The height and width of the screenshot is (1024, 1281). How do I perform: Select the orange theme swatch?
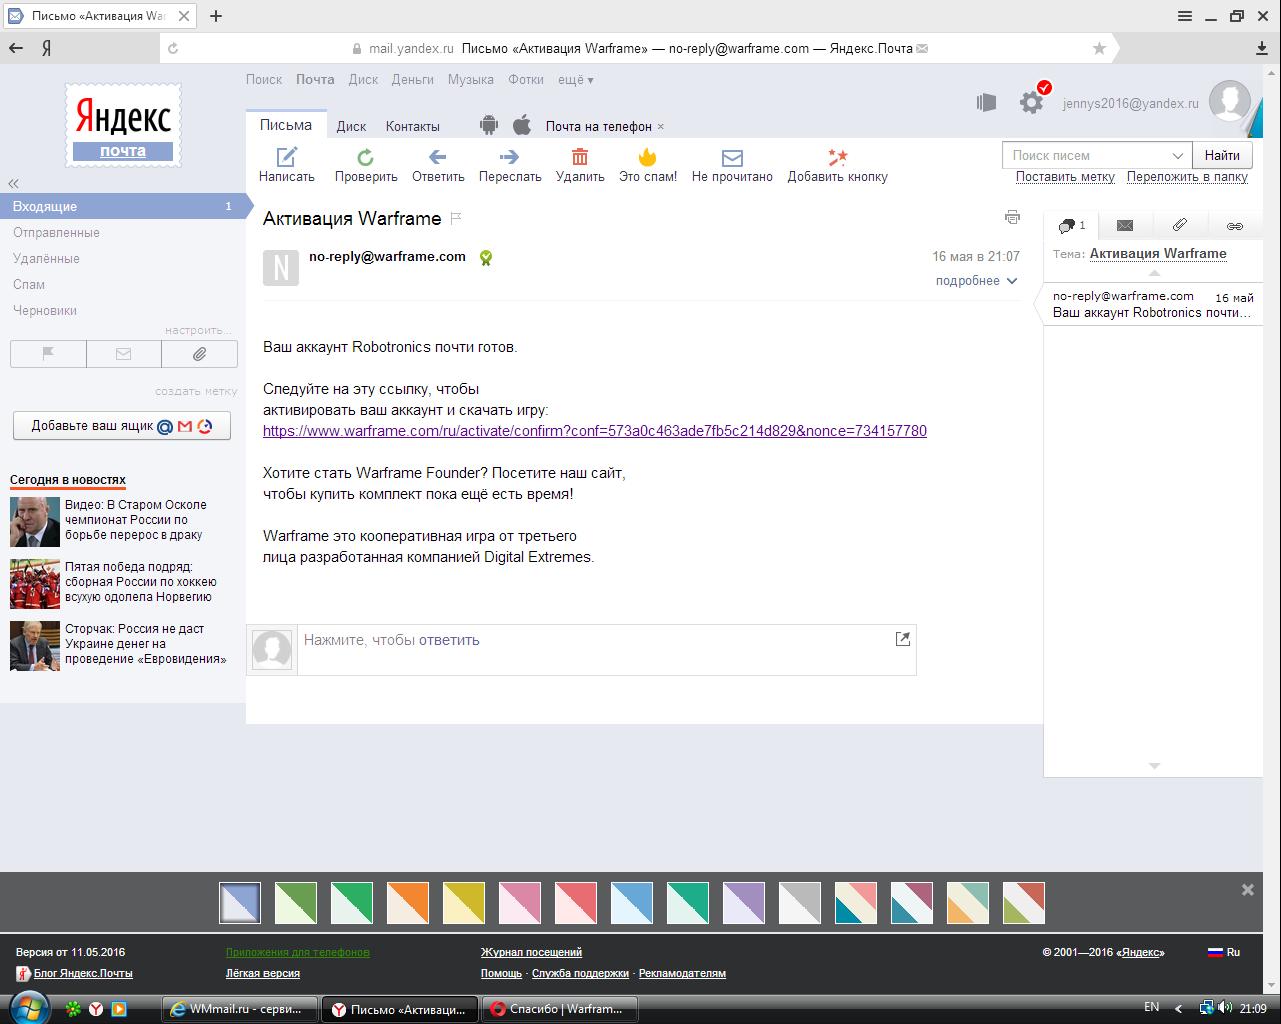click(408, 903)
